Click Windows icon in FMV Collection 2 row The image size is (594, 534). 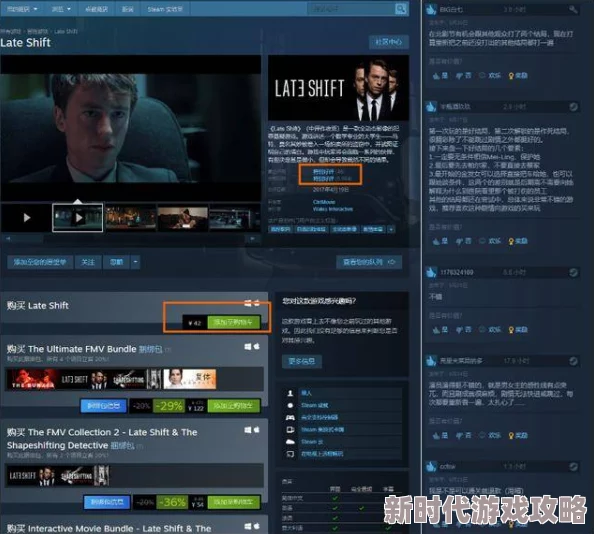click(248, 430)
